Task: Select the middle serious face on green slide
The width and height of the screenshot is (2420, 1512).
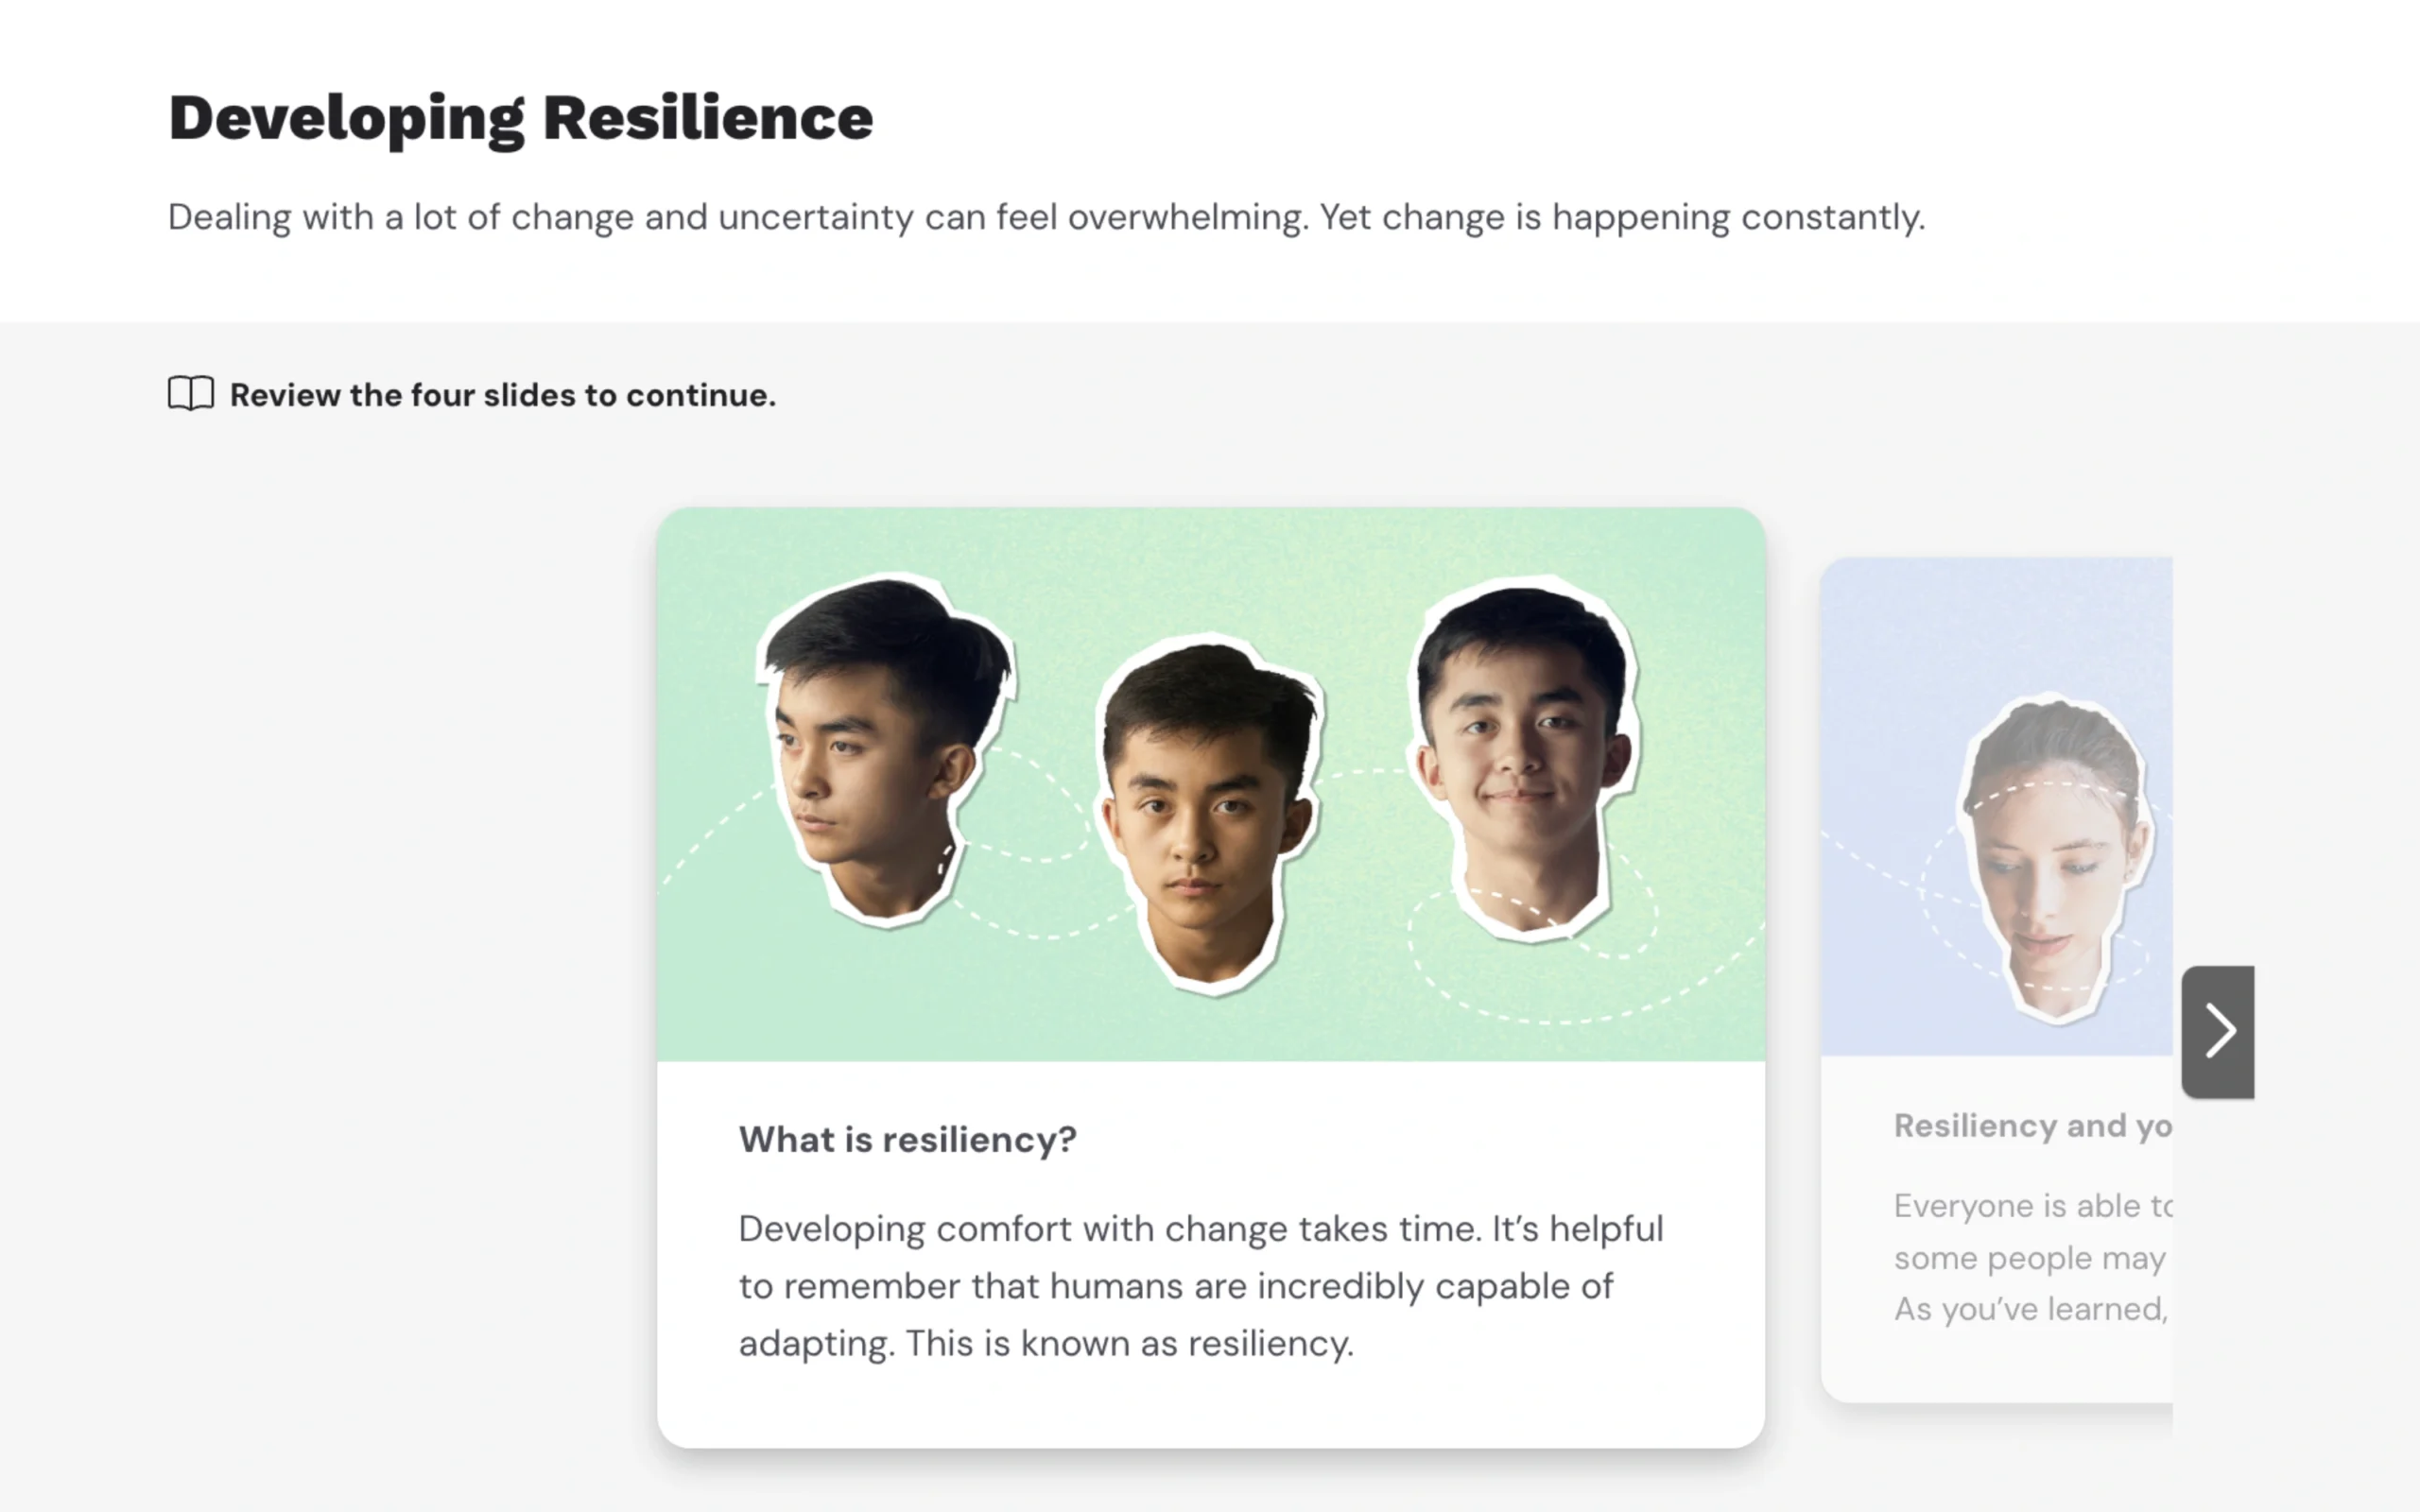Action: 1207,815
